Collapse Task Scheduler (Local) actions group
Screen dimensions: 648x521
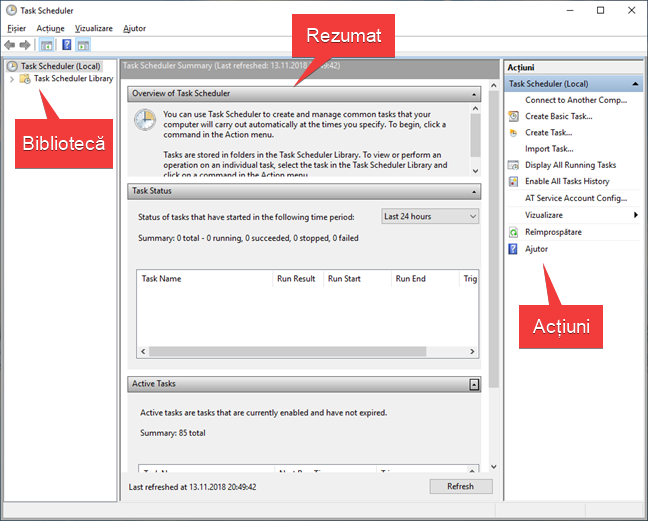635,84
